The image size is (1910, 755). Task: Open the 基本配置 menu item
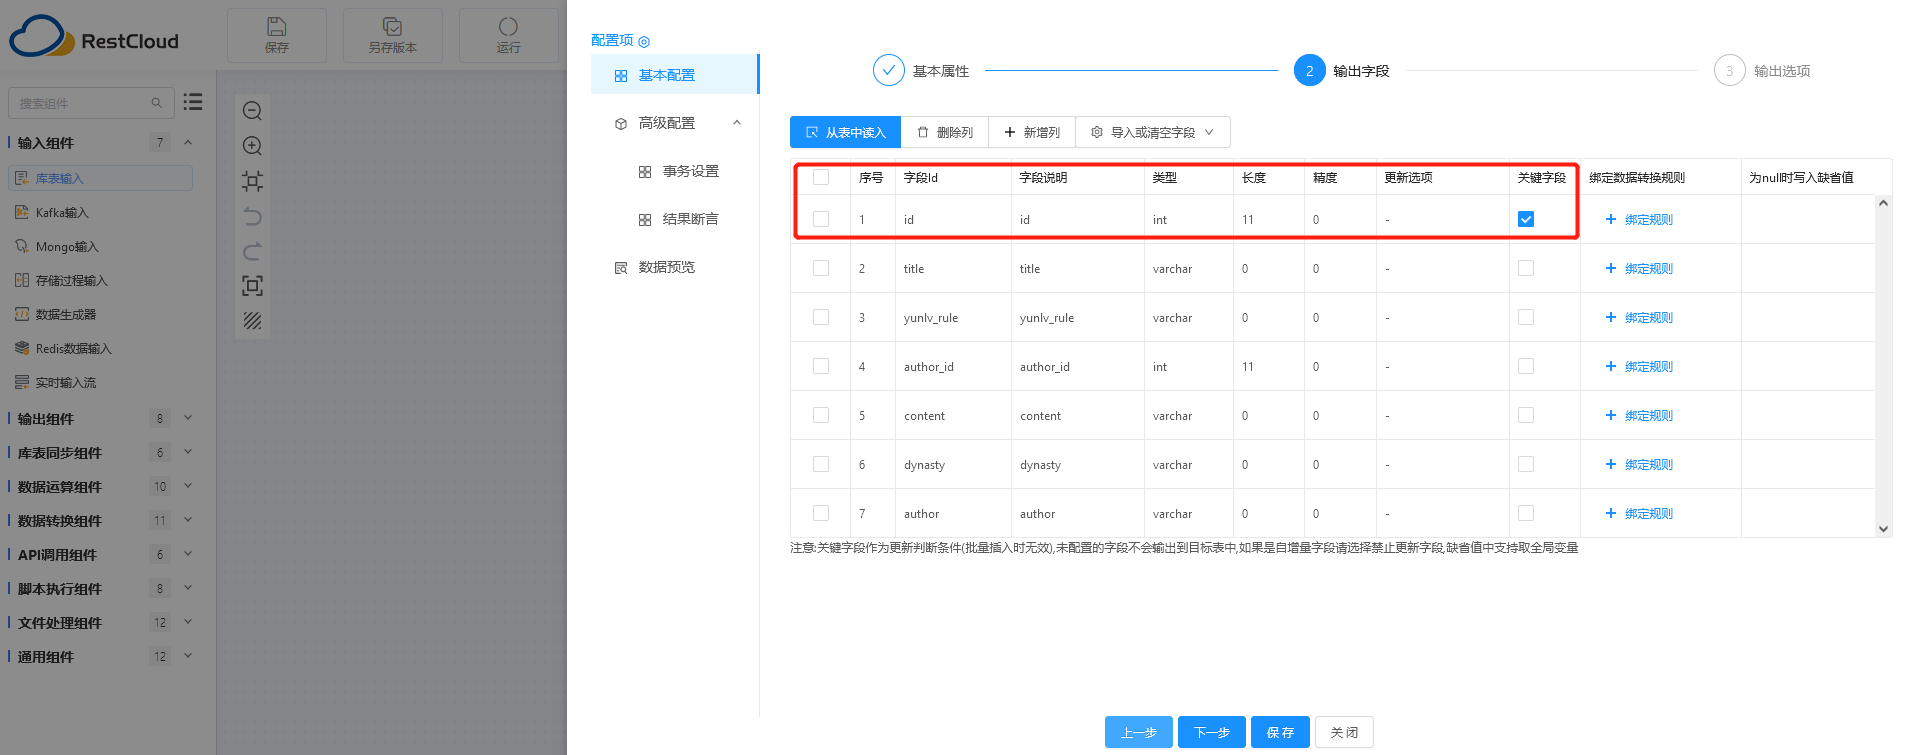(675, 75)
